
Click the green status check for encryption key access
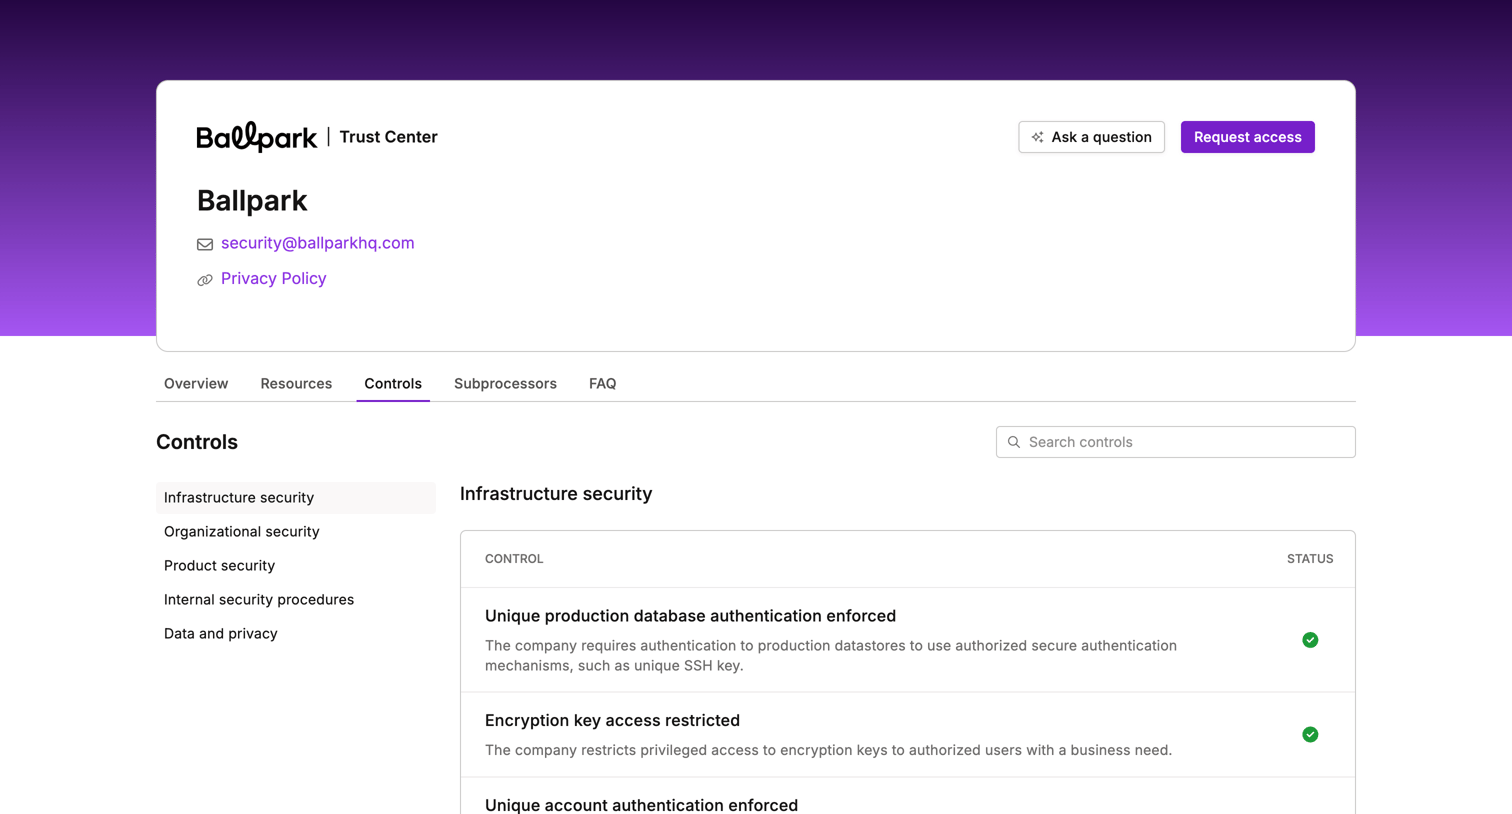coord(1310,734)
